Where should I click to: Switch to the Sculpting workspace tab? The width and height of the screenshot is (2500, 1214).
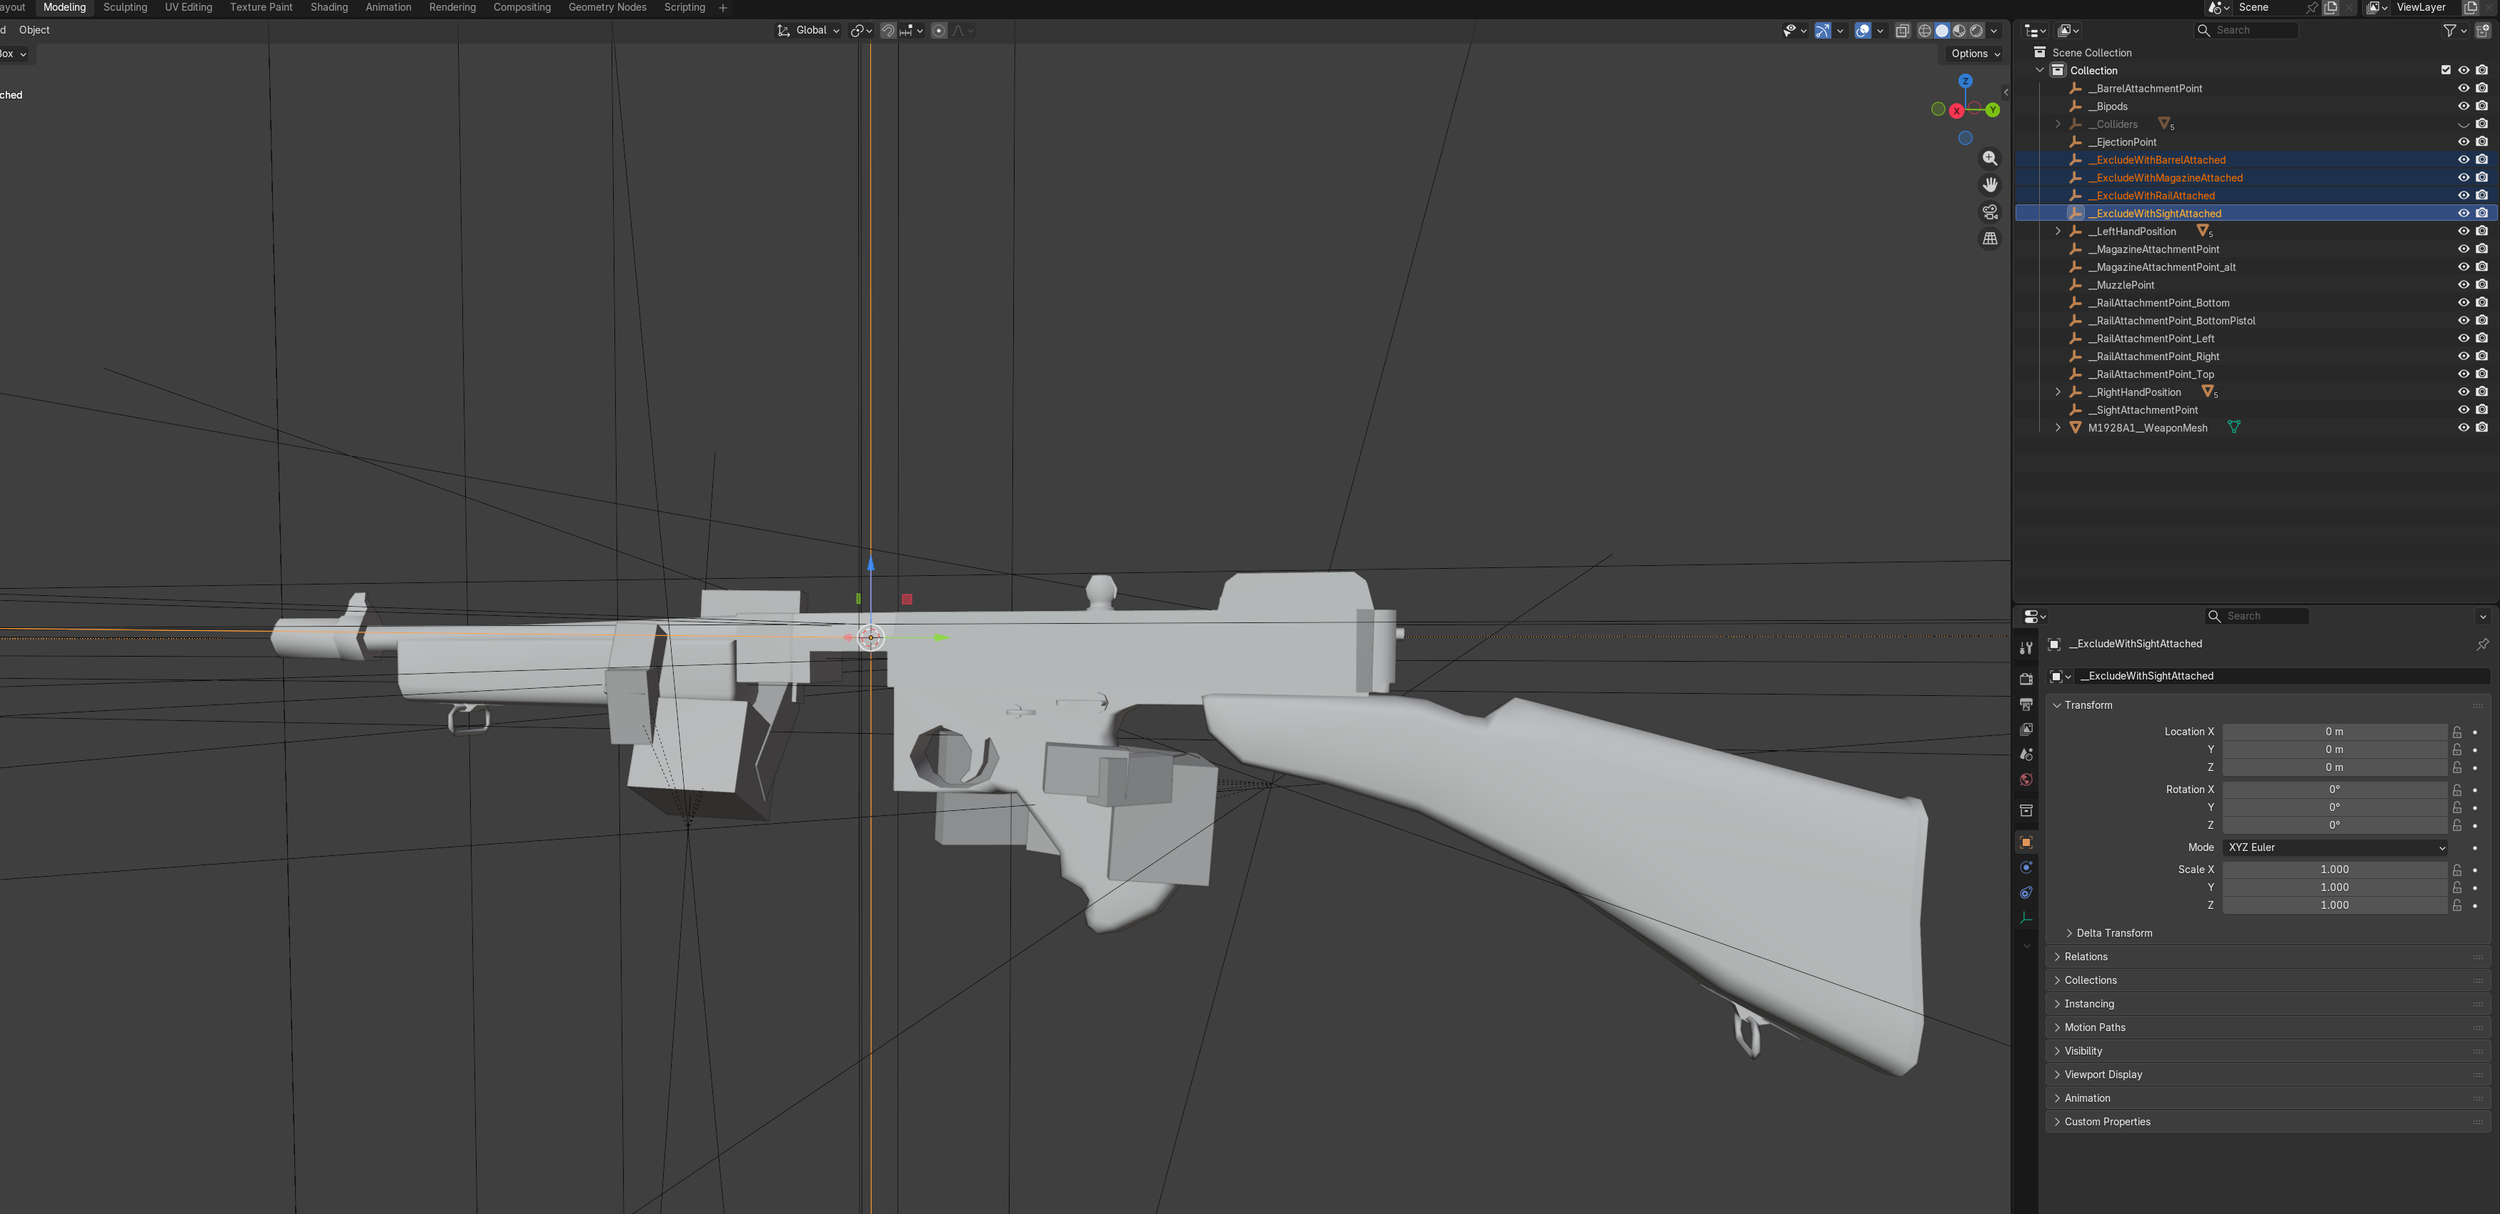point(125,7)
